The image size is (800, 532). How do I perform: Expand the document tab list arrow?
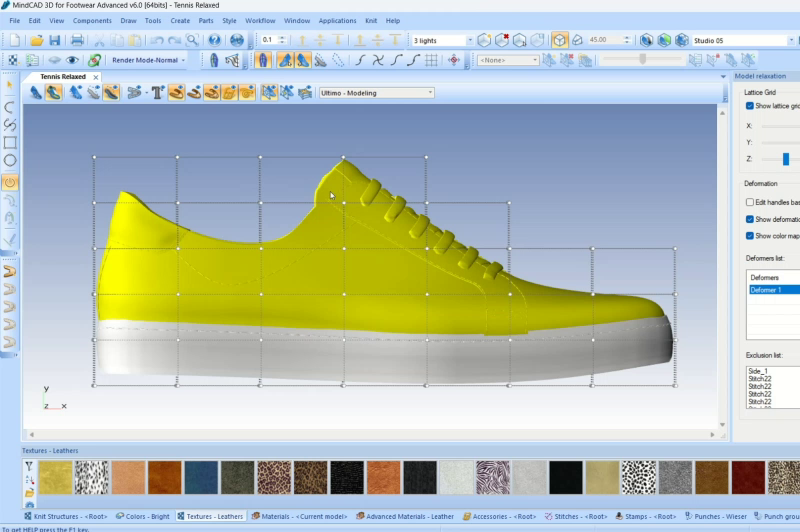click(723, 77)
